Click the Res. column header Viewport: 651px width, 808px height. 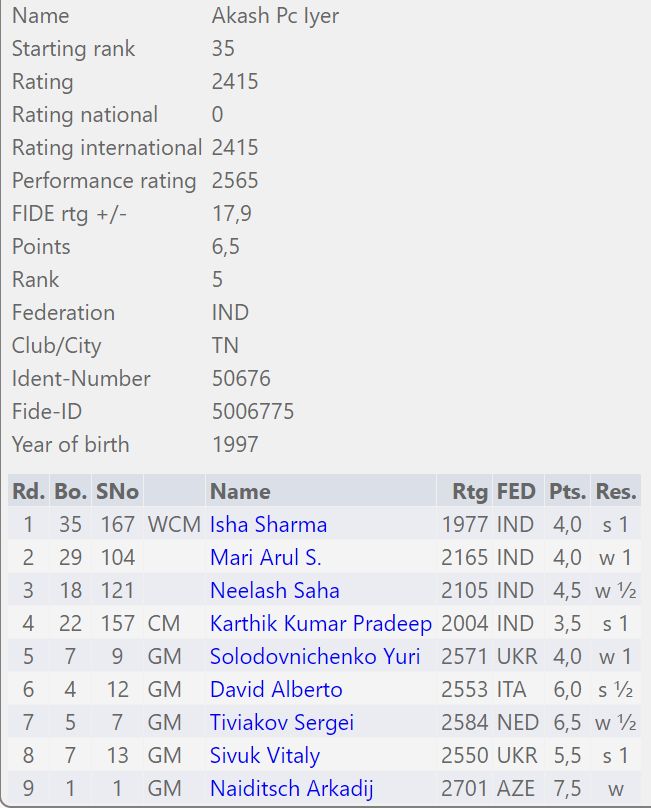click(616, 492)
